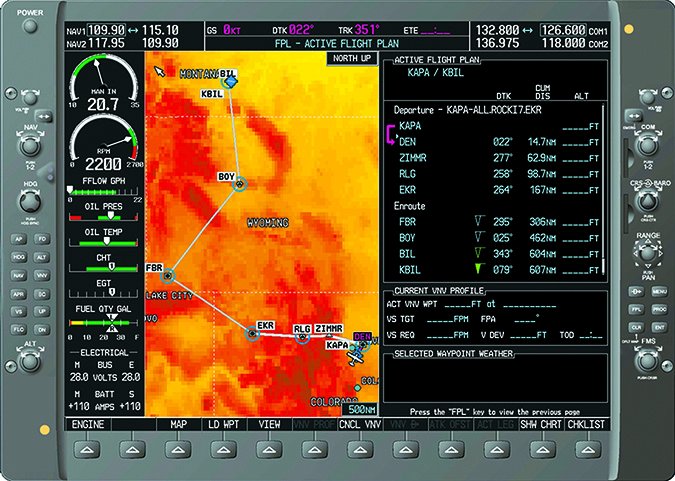The width and height of the screenshot is (675, 481).
Task: Click the Direct-To key on the right bezel
Action: [636, 292]
